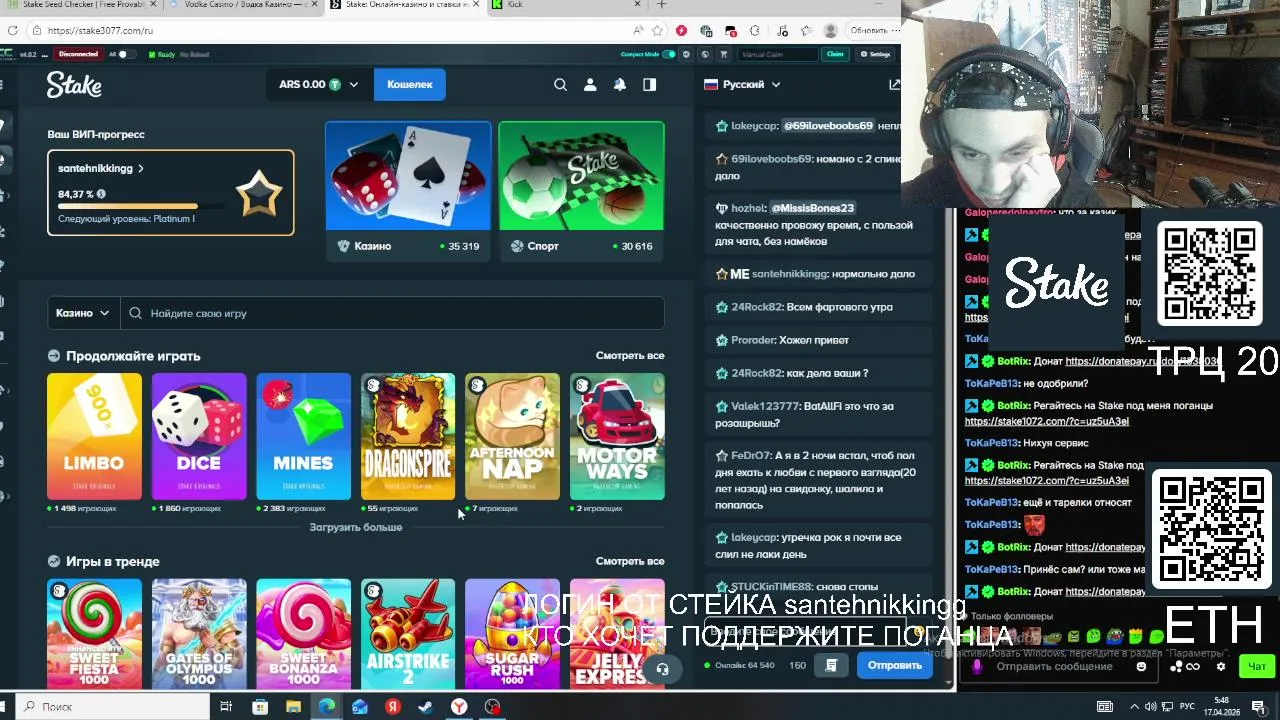Screen dimensions: 1280x720
Task: Toggle the AR switch in the extension bar
Action: click(x=125, y=54)
